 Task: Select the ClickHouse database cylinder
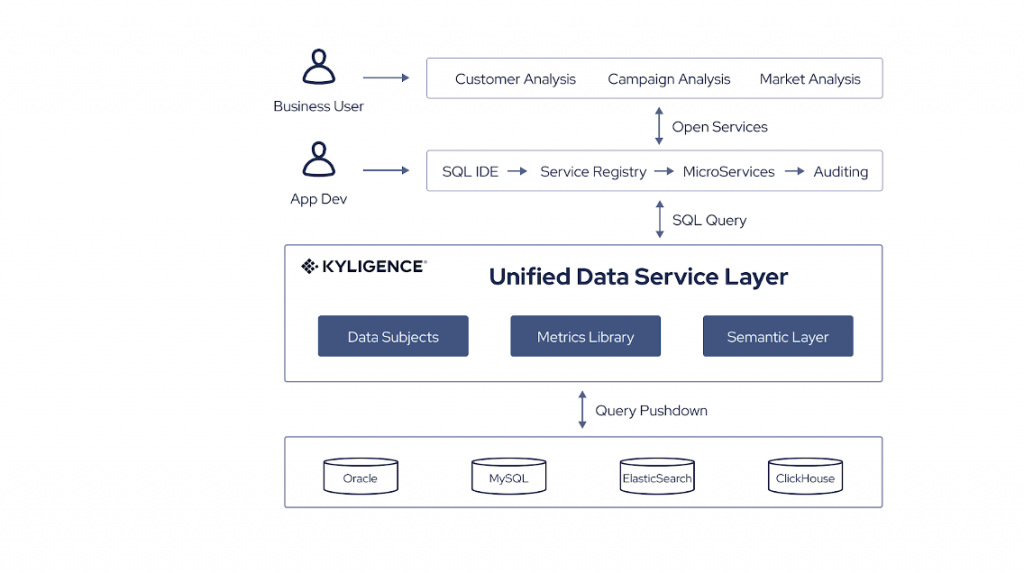tap(805, 476)
